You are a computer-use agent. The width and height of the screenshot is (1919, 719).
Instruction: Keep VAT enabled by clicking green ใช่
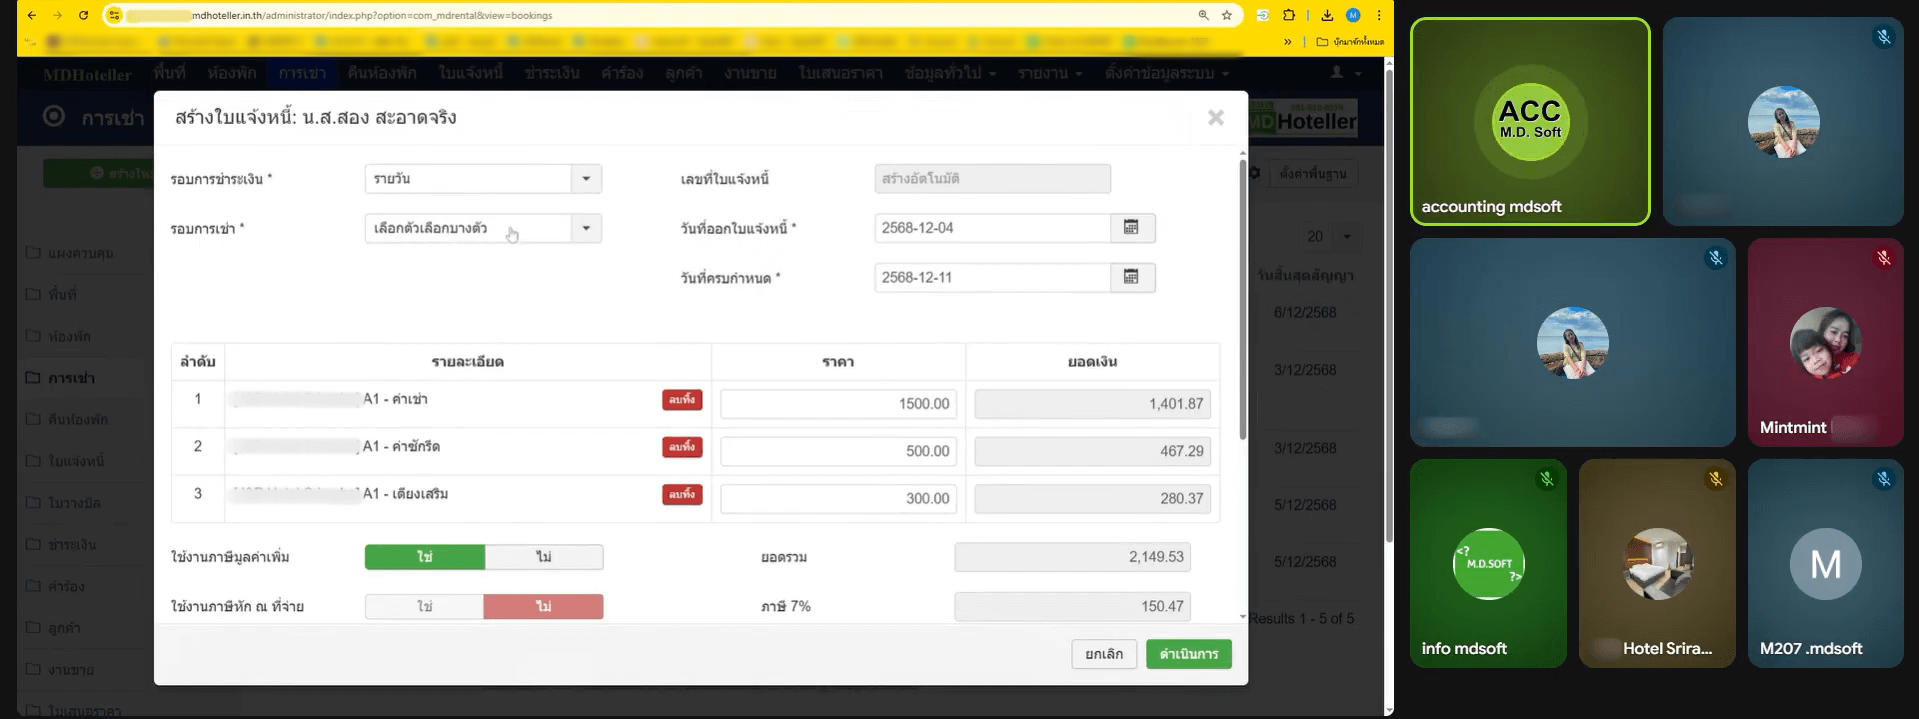click(x=425, y=557)
